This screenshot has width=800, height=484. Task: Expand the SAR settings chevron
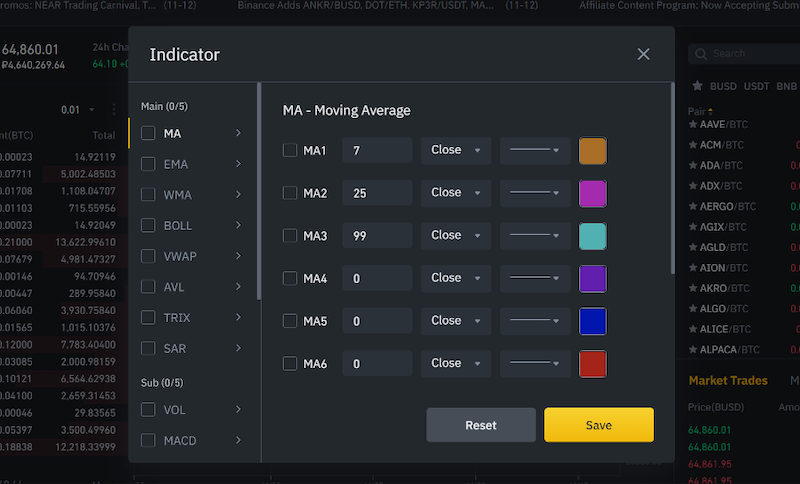(238, 348)
